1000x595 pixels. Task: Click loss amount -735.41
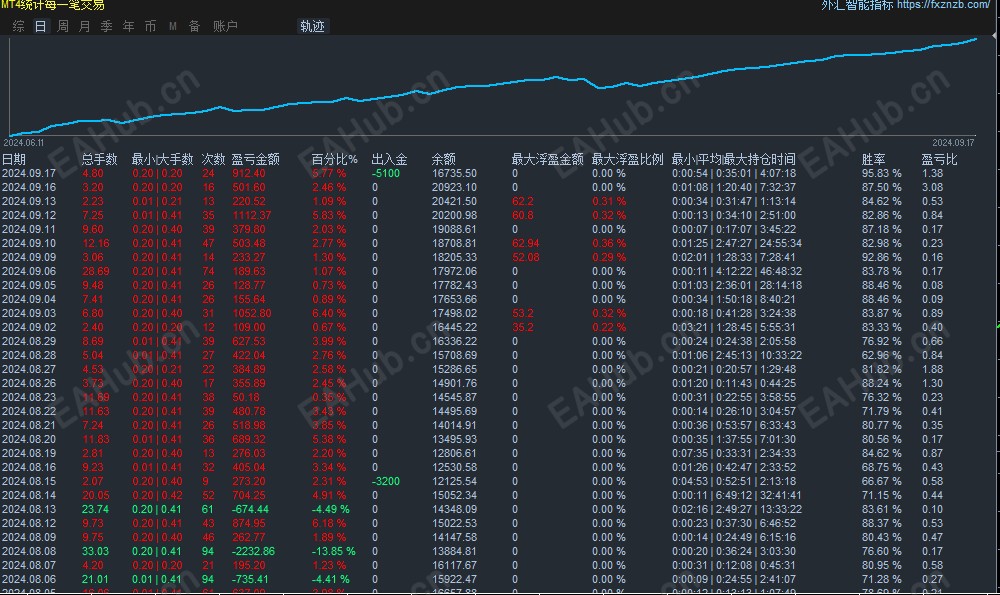[250, 580]
